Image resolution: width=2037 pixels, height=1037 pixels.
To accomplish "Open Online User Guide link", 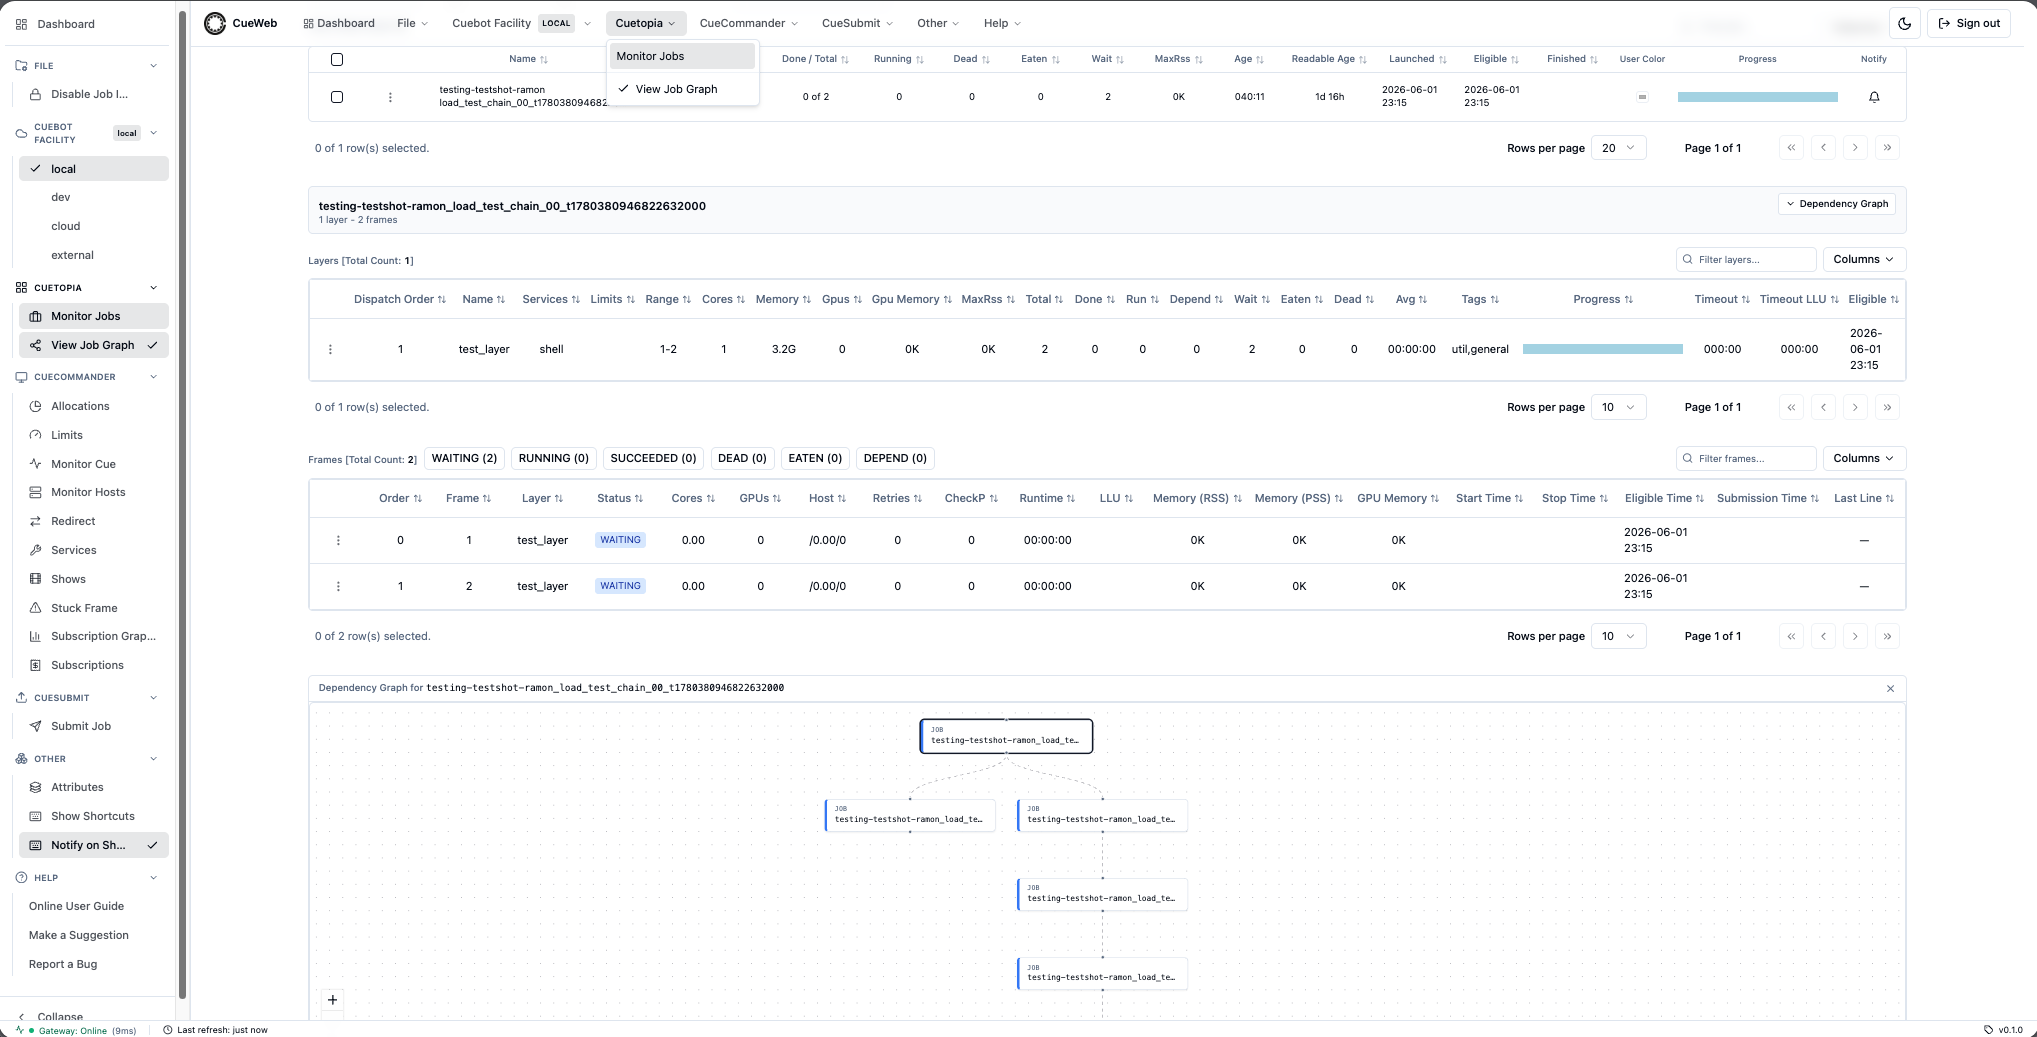I will click(77, 906).
